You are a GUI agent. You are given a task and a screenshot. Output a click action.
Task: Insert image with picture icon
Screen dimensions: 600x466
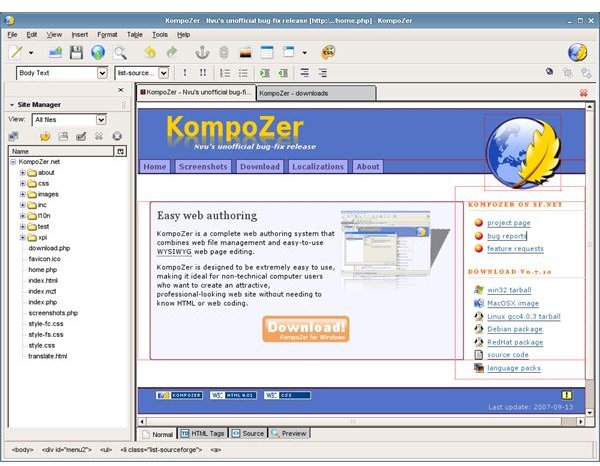(245, 53)
